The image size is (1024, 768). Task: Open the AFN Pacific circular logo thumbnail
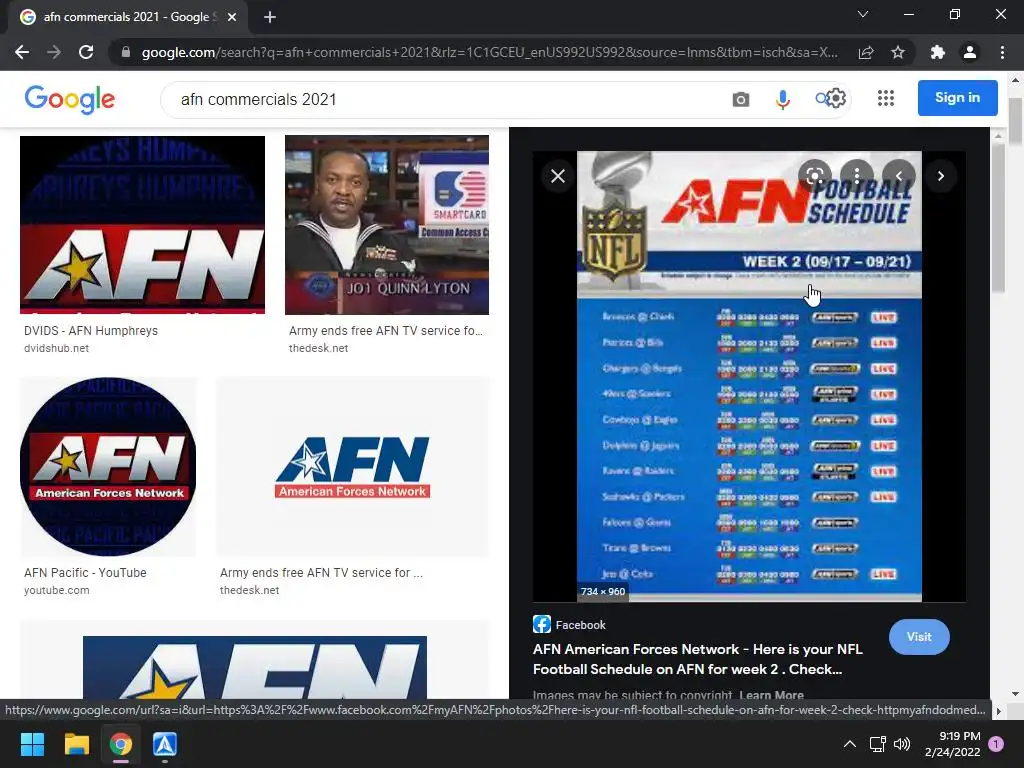[108, 466]
